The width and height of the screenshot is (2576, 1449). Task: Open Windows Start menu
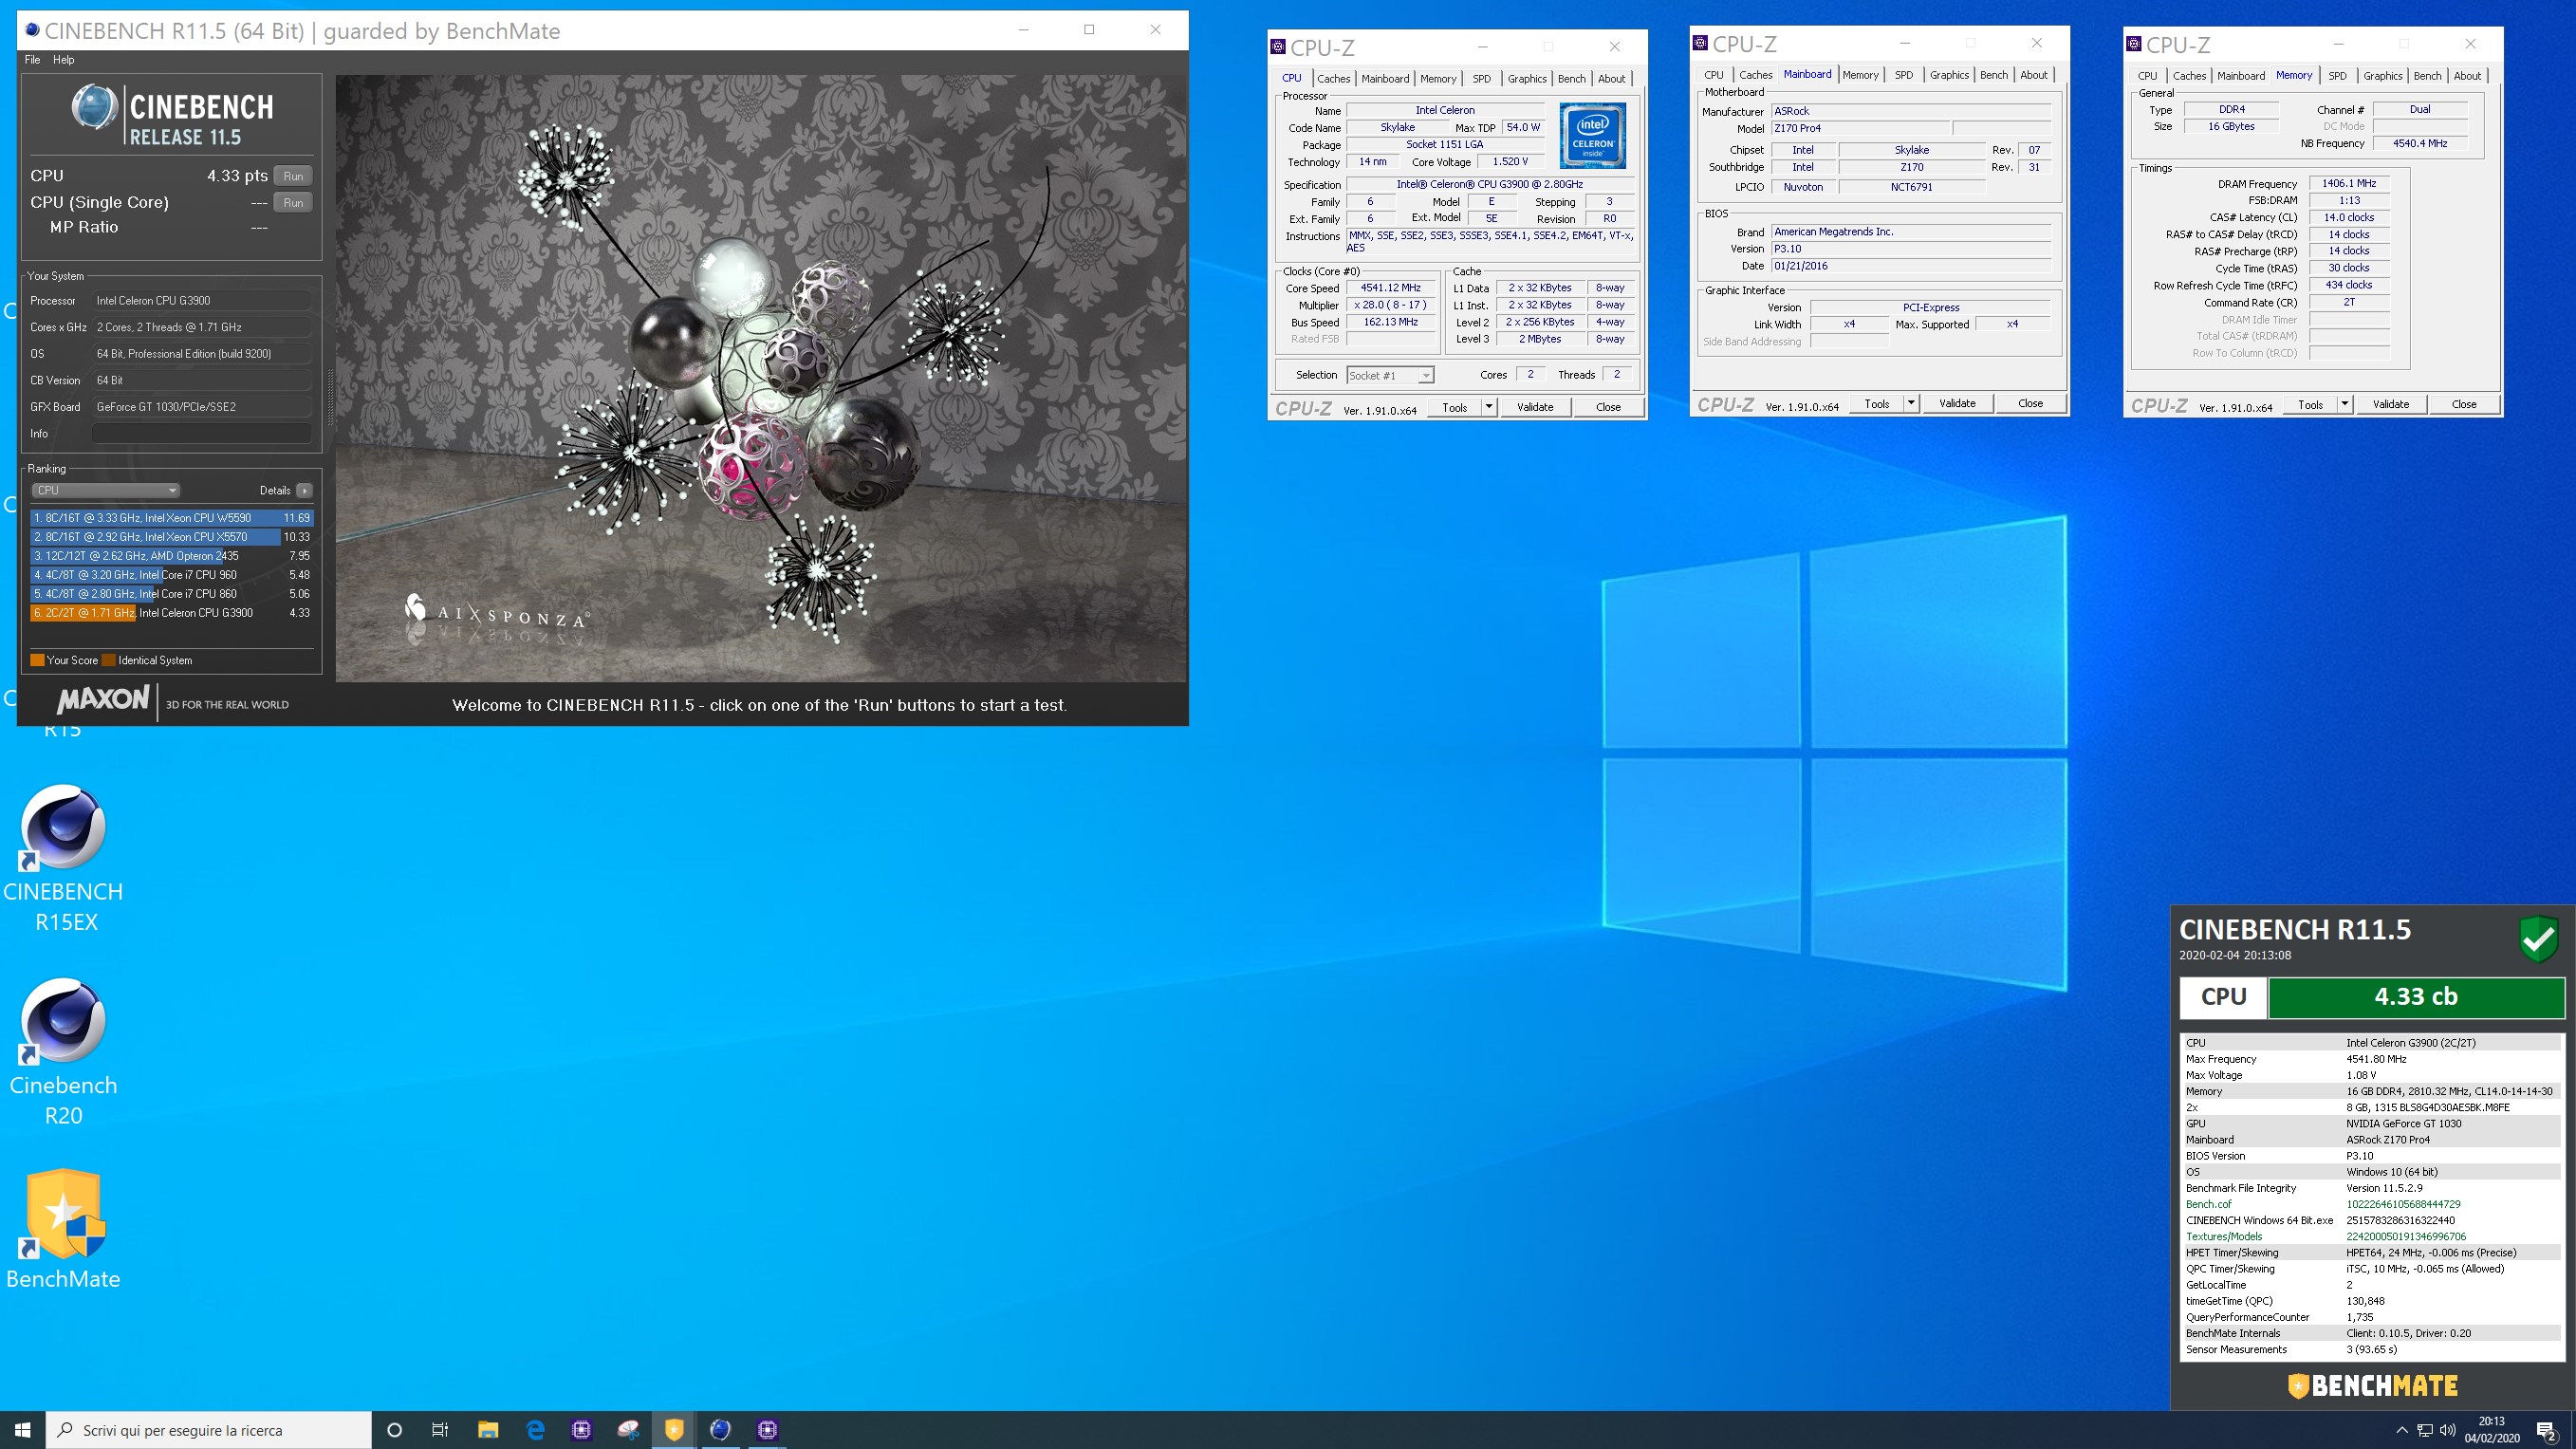pos(23,1430)
